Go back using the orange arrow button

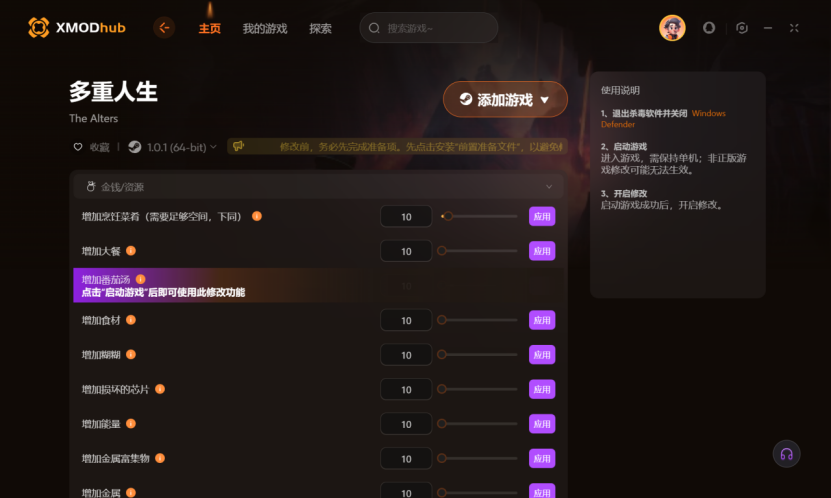pos(164,28)
